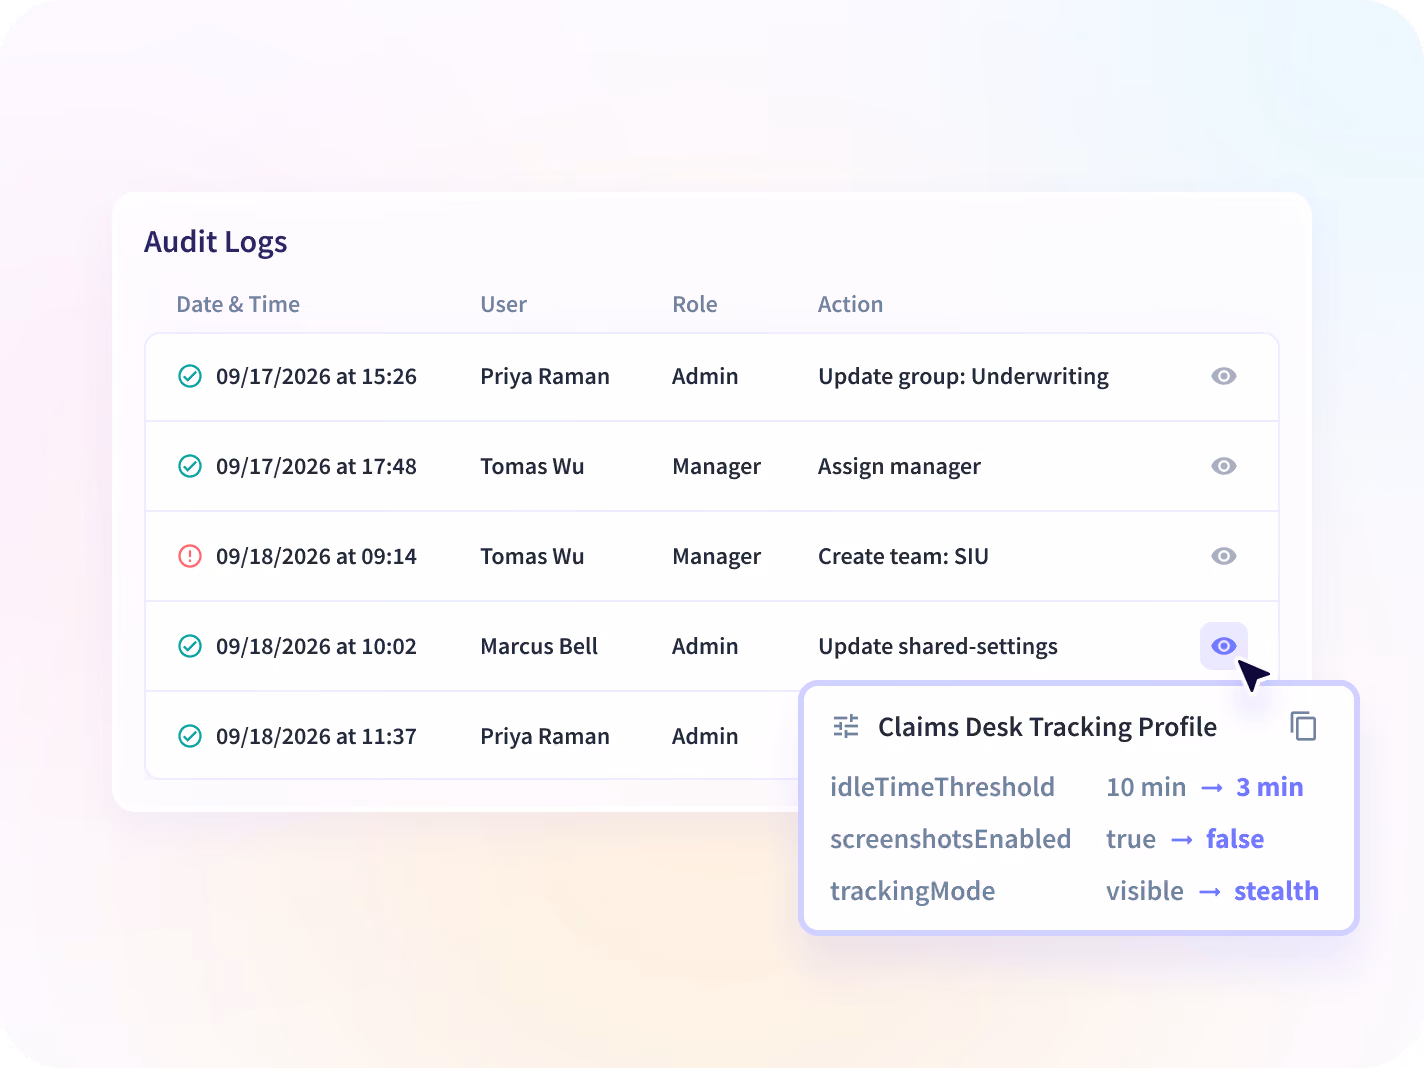Show details for Create team: SIU
This screenshot has height=1068, width=1424.
coord(1223,556)
